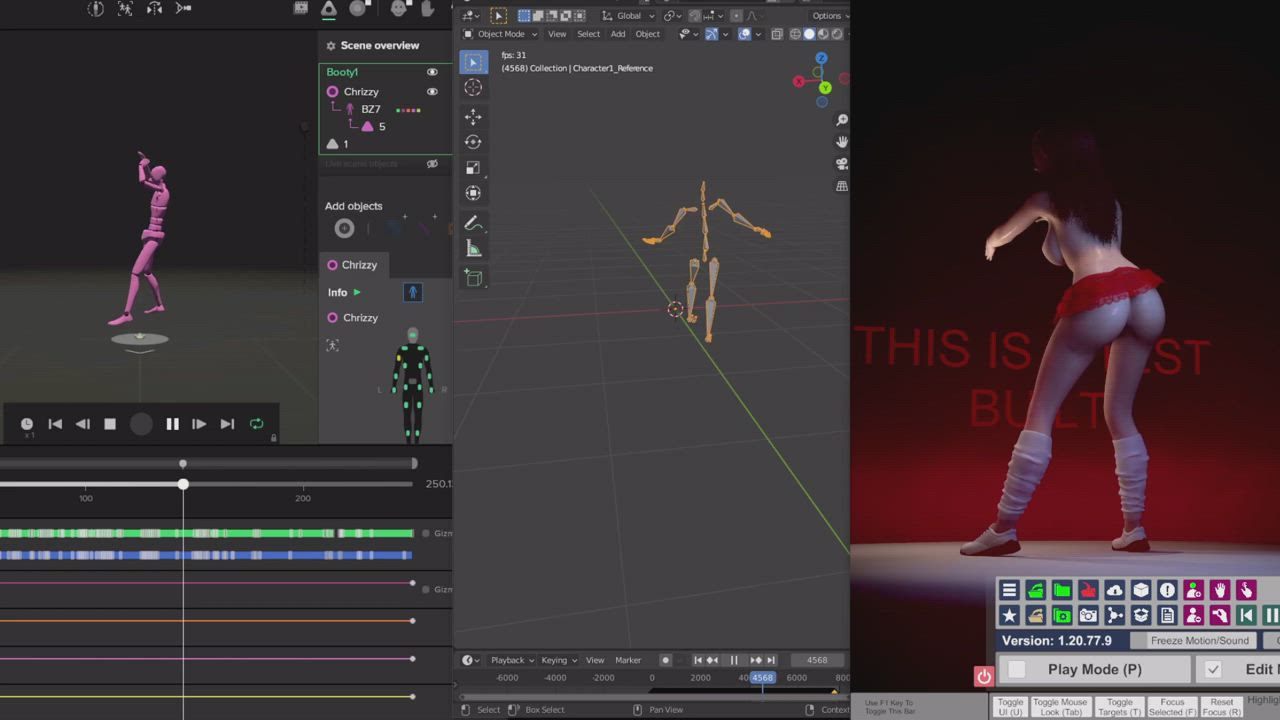Activate the 3D Cursor tool in Blender
1280x720 pixels.
[473, 88]
